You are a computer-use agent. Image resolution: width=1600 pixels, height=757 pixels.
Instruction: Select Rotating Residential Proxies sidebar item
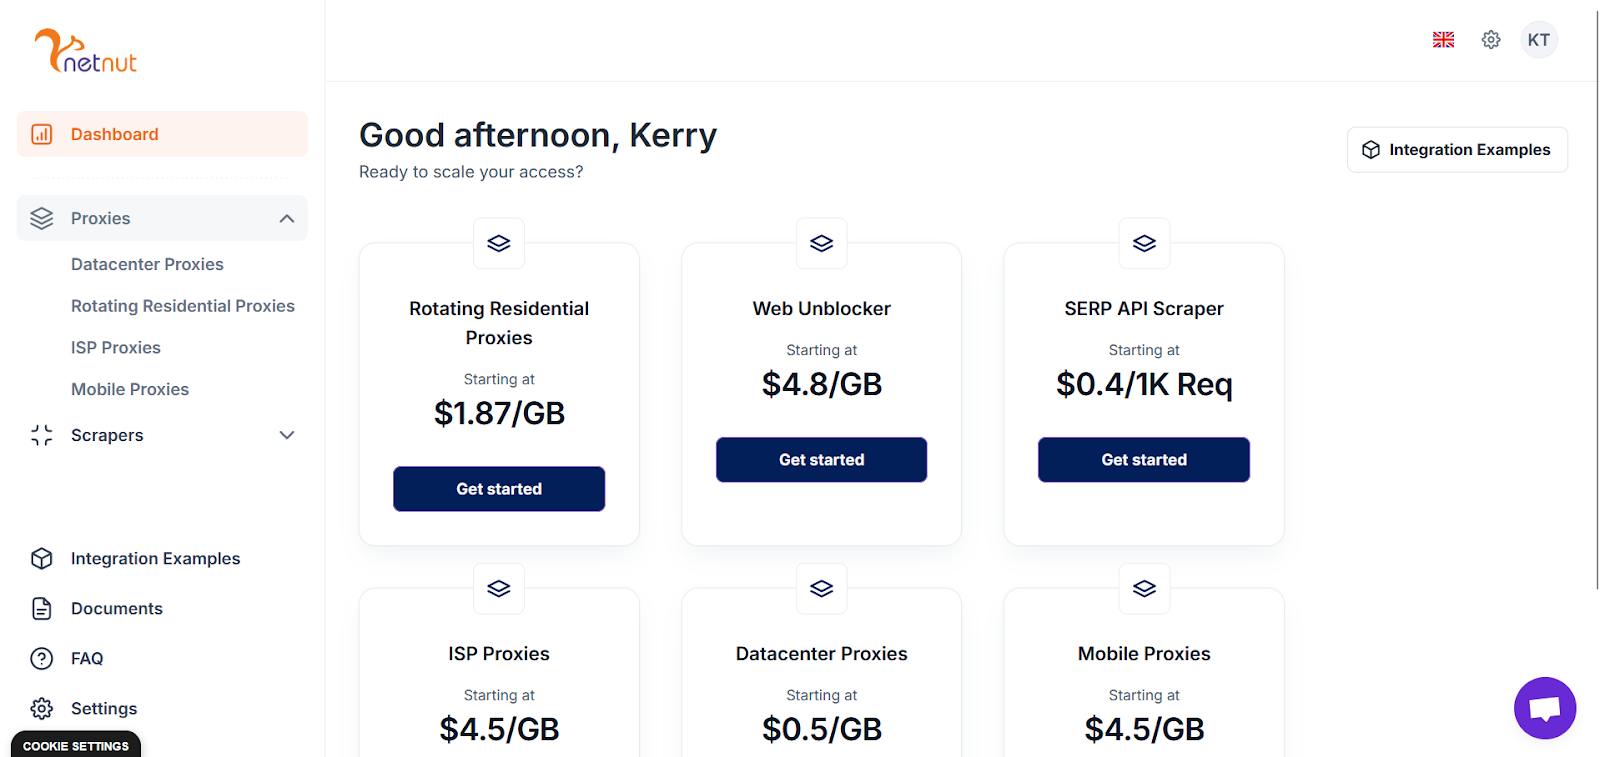(183, 306)
